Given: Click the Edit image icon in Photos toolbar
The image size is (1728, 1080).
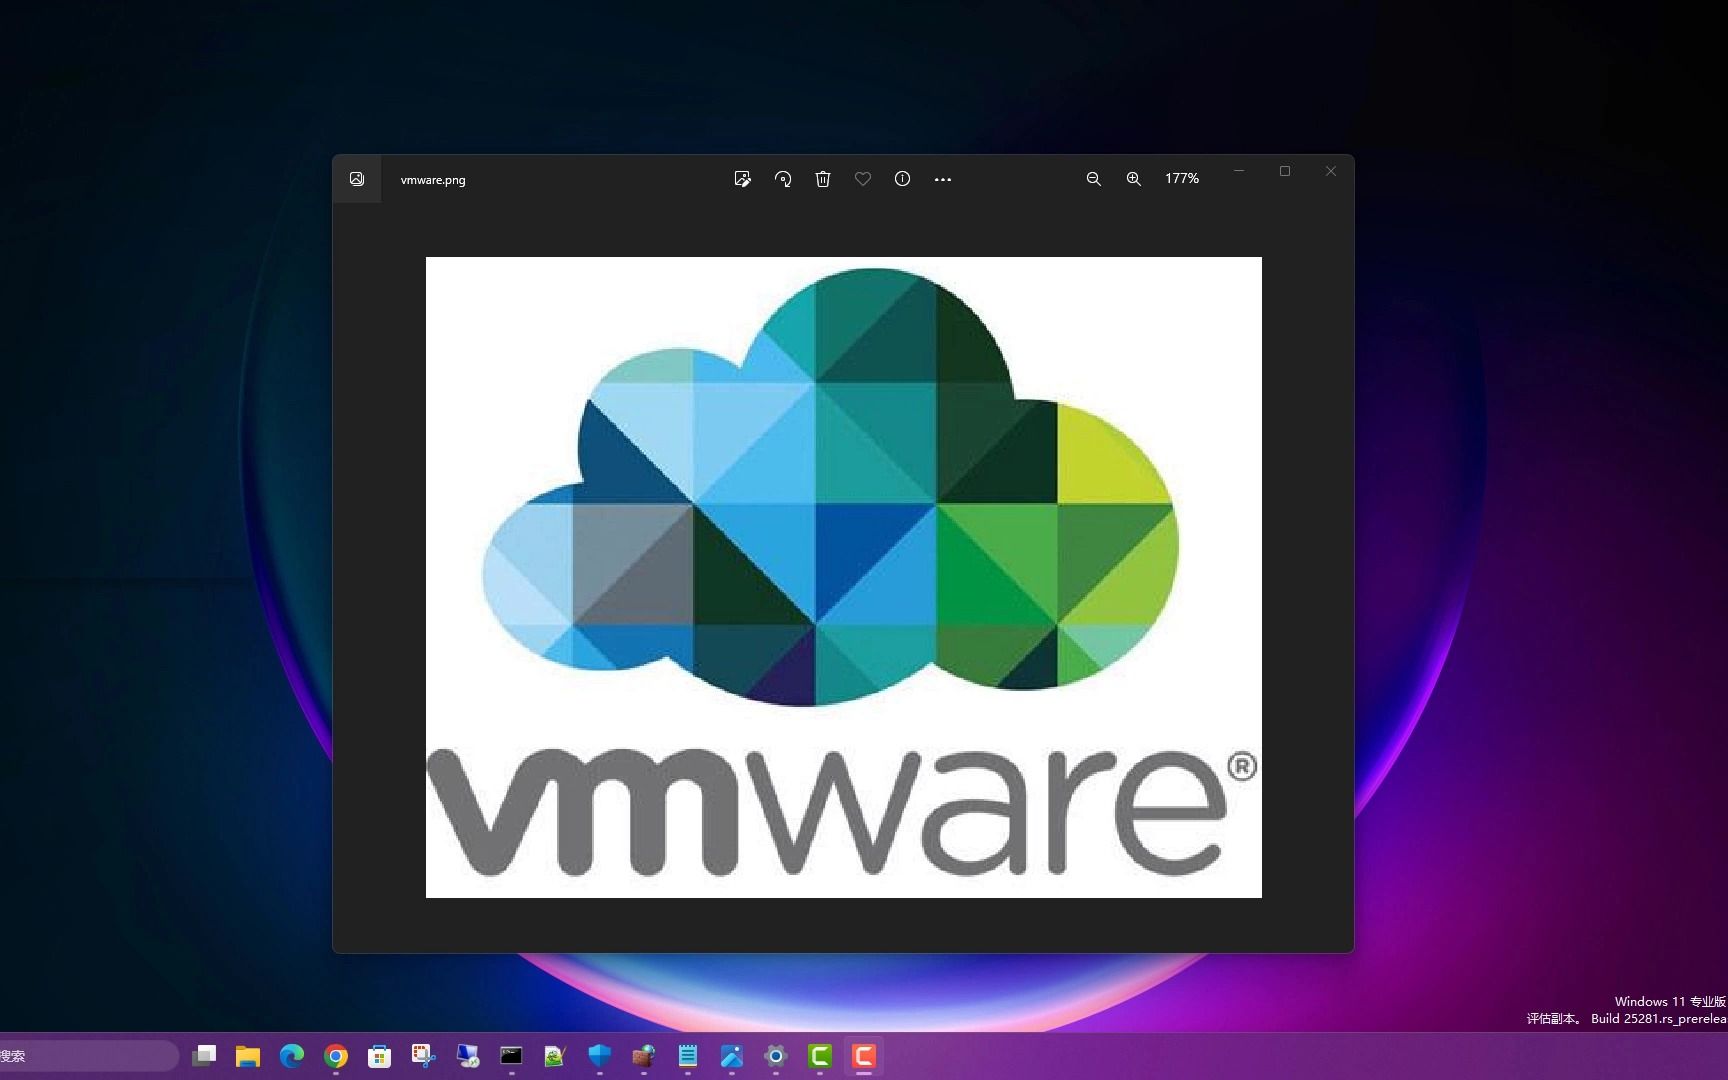Looking at the screenshot, I should (x=742, y=179).
